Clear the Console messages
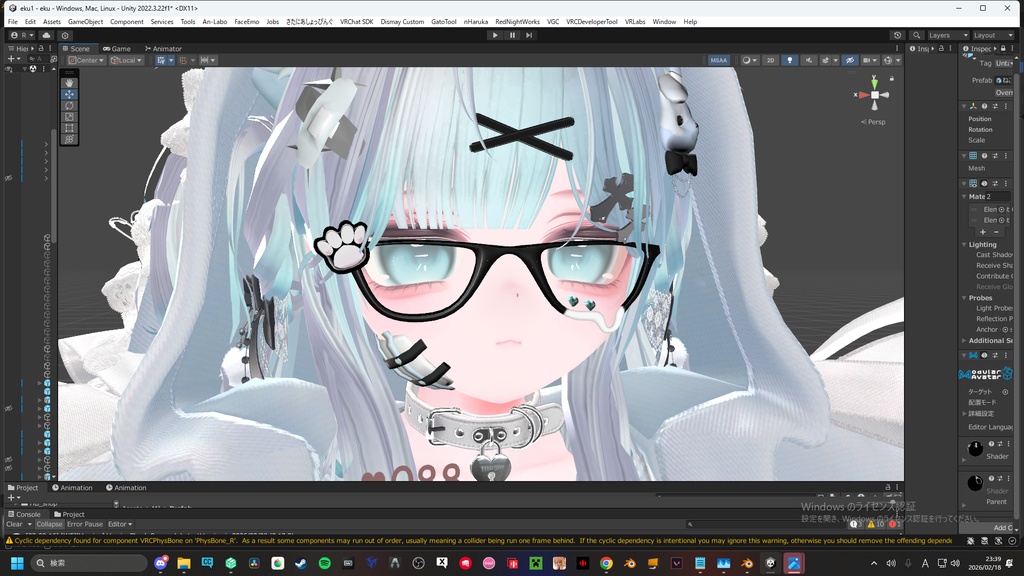Viewport: 1024px width, 576px height. point(13,523)
